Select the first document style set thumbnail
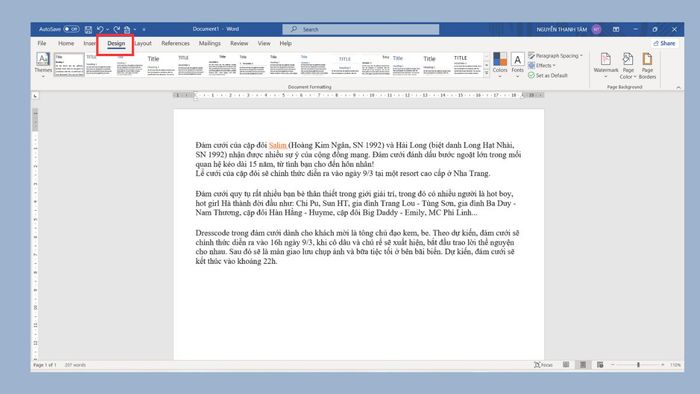The width and height of the screenshot is (700, 394). (x=69, y=65)
